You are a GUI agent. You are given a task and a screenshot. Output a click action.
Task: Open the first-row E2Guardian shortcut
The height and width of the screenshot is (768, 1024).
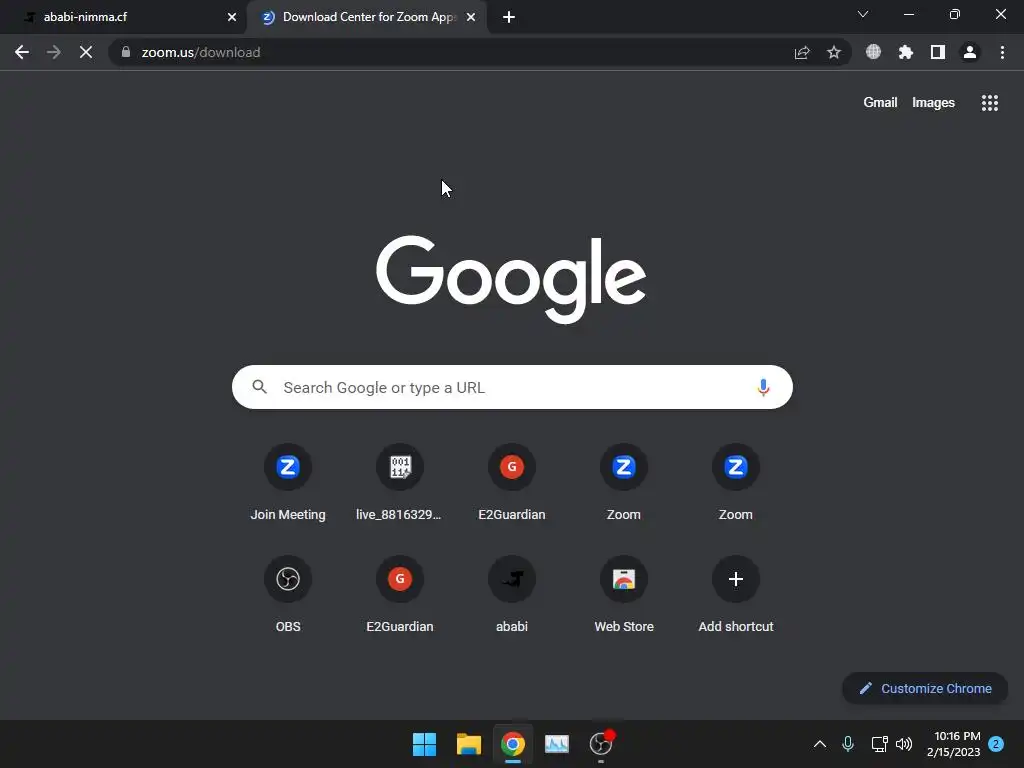click(512, 483)
